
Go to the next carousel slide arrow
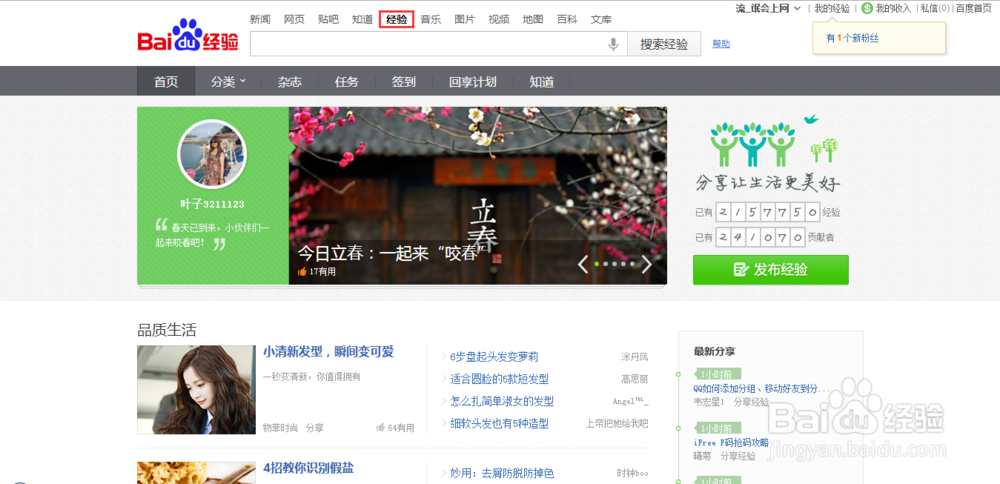click(647, 264)
